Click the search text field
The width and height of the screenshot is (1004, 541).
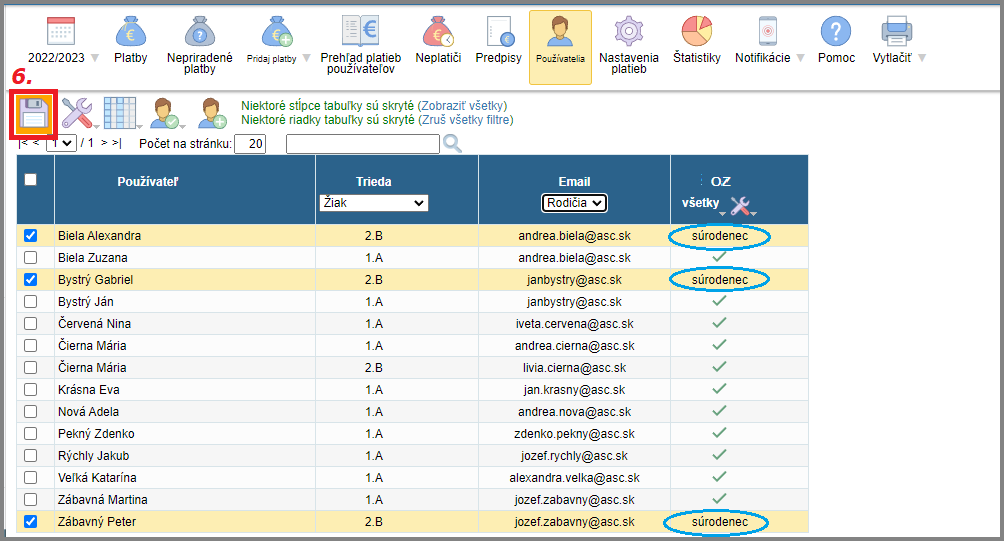[x=363, y=144]
